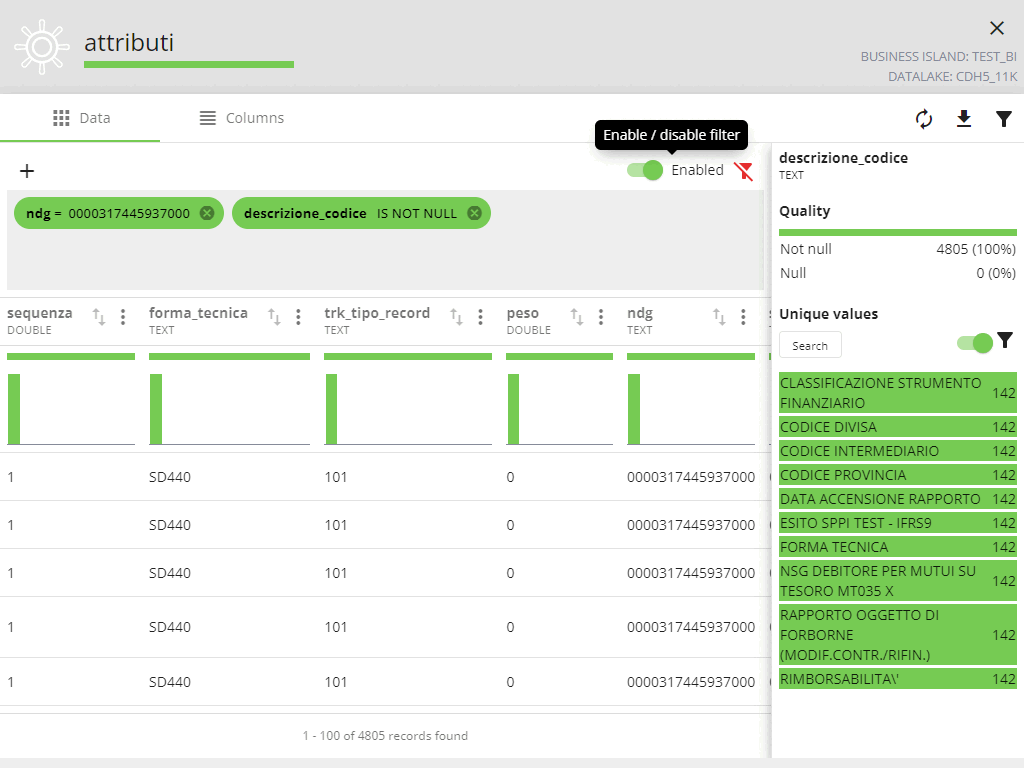The width and height of the screenshot is (1024, 768).
Task: Select the Data tab
Action: point(81,118)
